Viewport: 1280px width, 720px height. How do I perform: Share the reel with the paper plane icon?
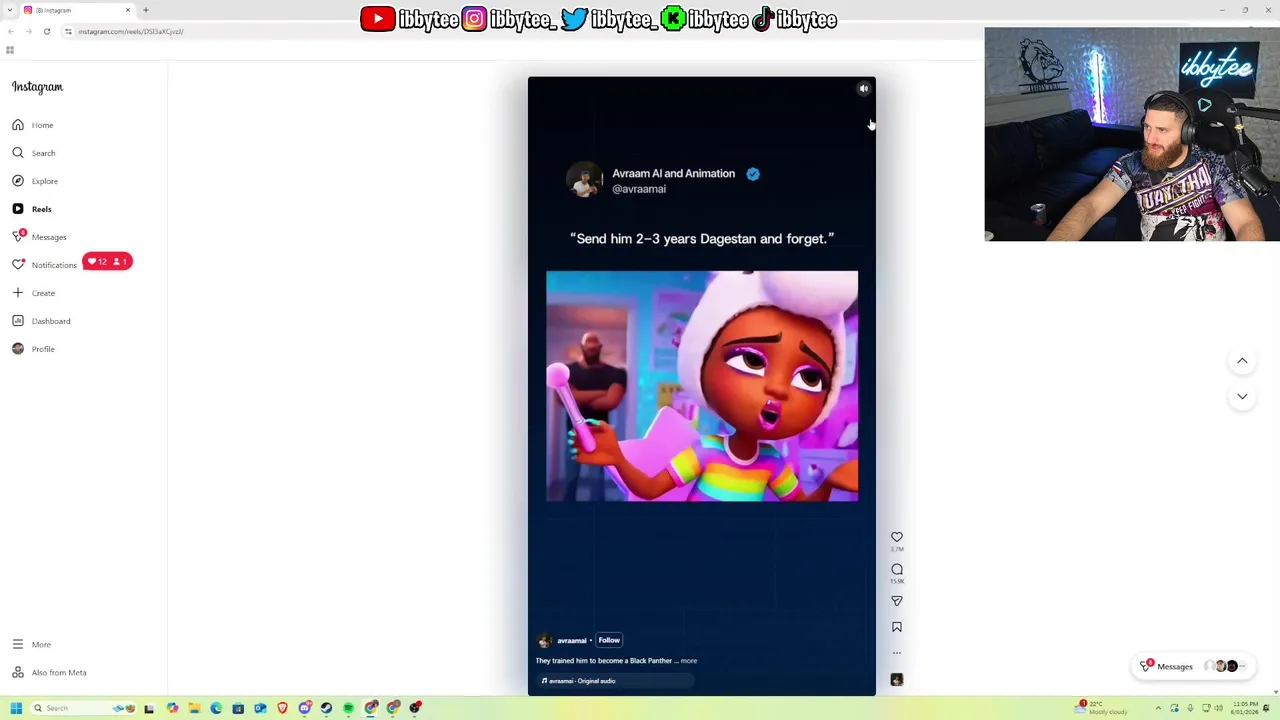[x=897, y=601]
